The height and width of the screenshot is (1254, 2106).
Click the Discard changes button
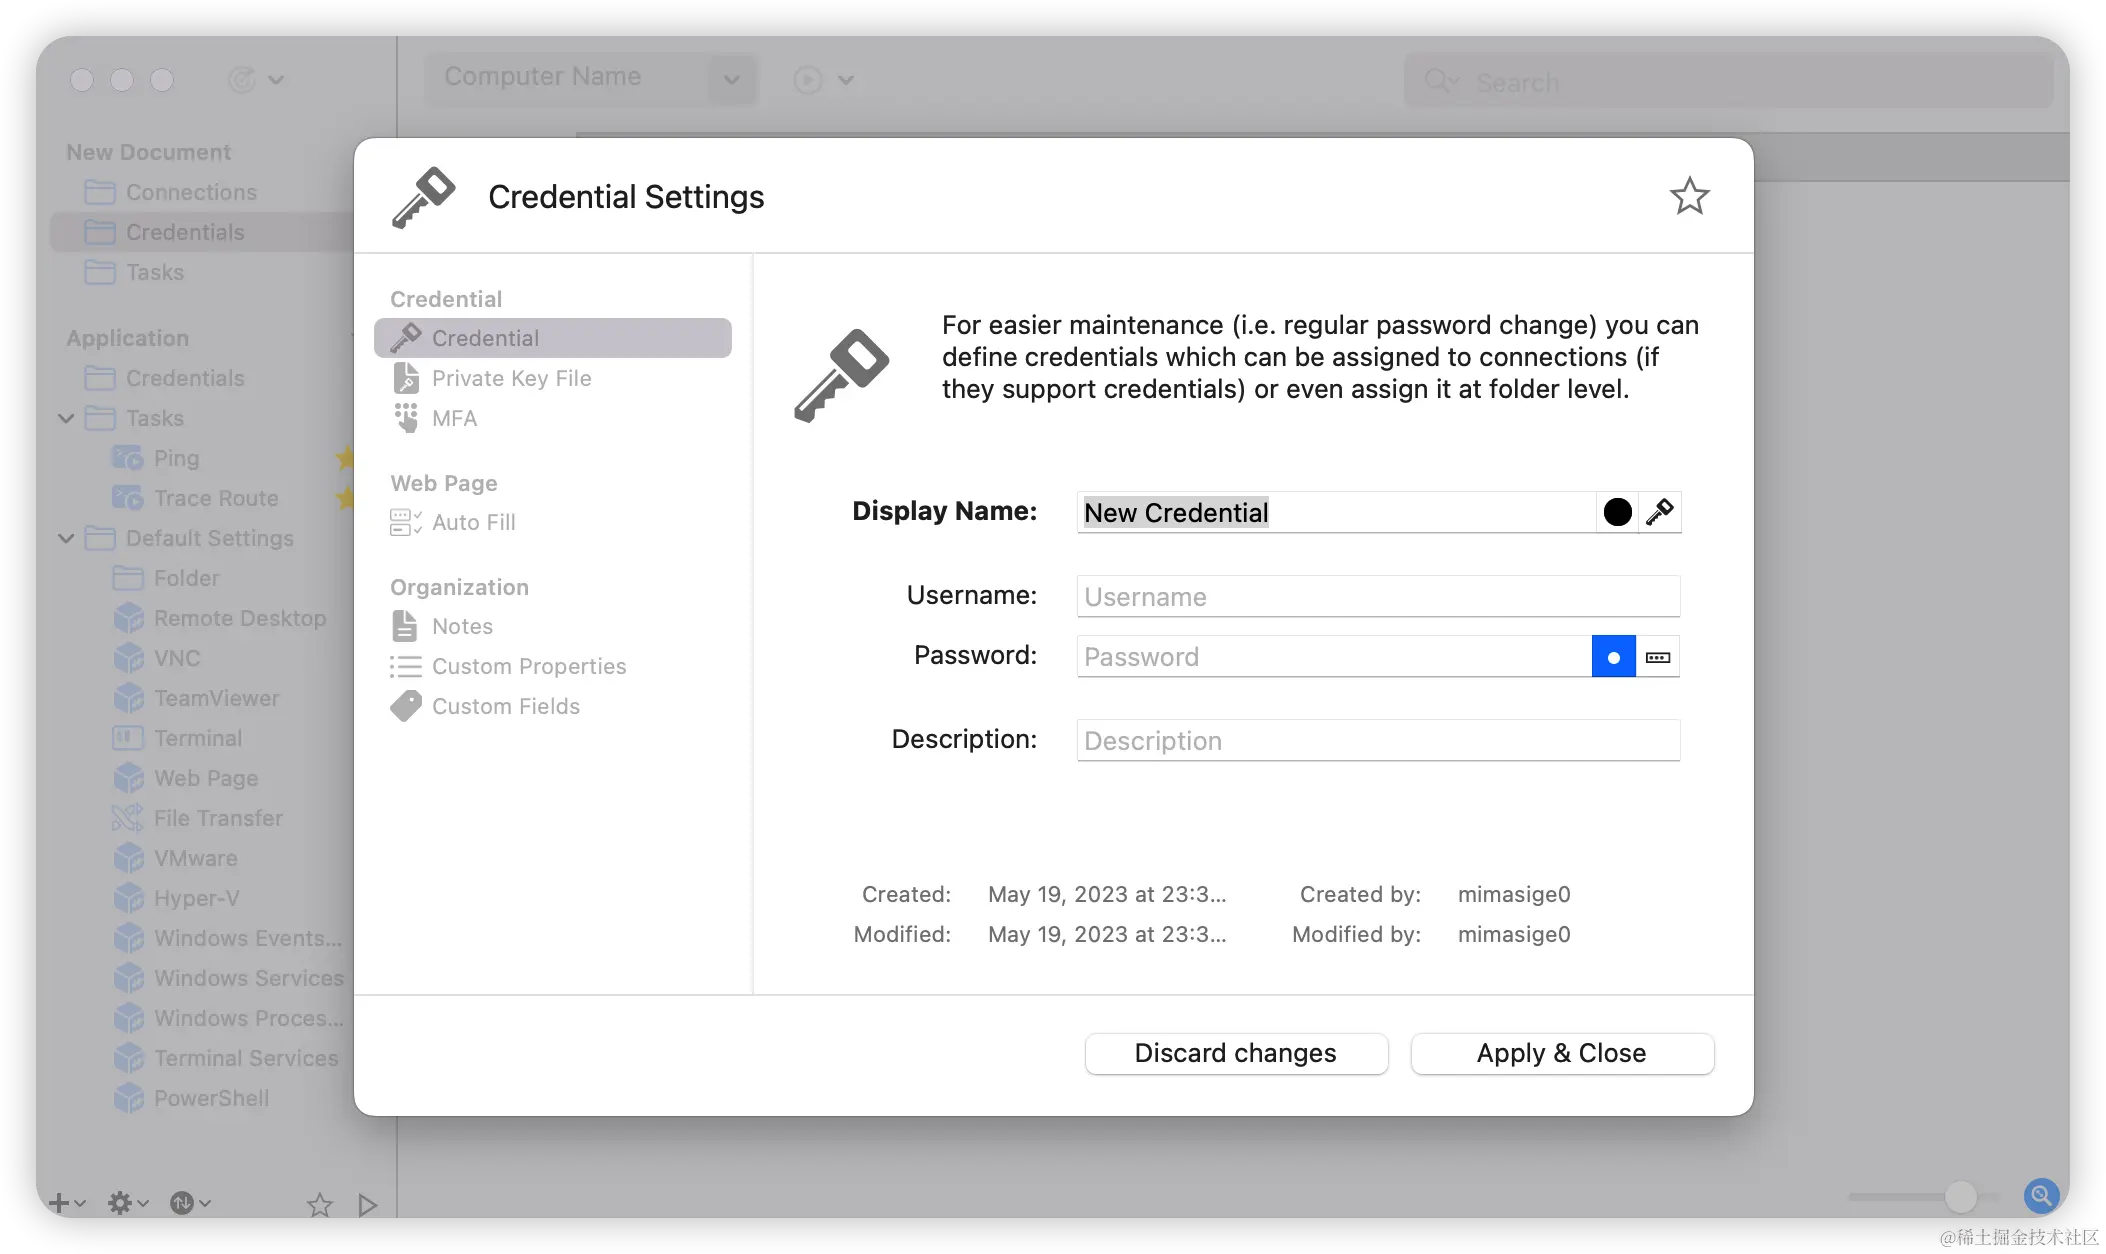[x=1236, y=1053]
